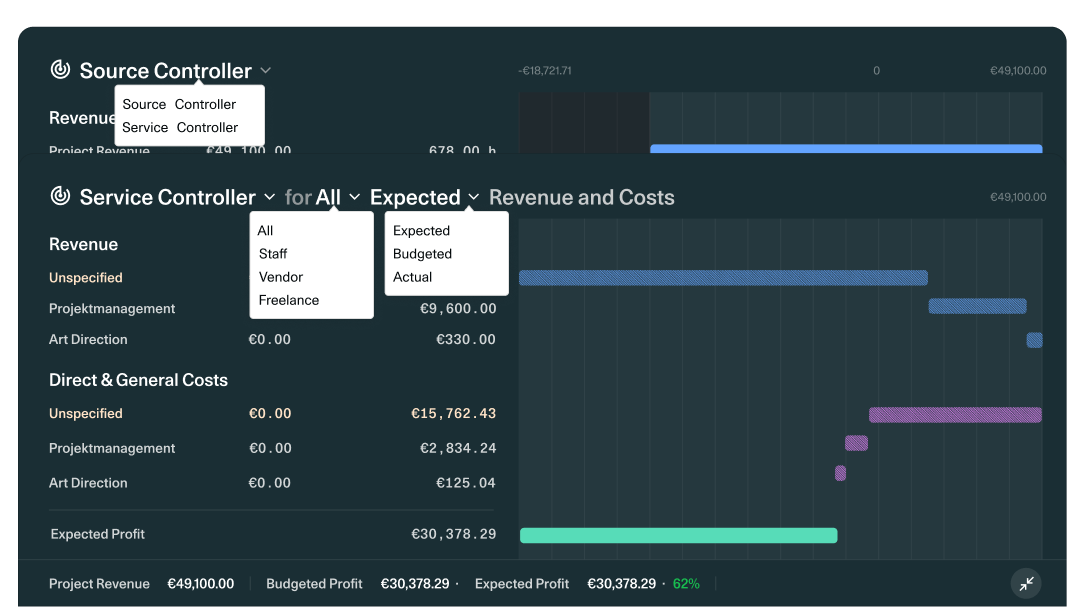Click the €2,834.24 cost value

click(458, 448)
